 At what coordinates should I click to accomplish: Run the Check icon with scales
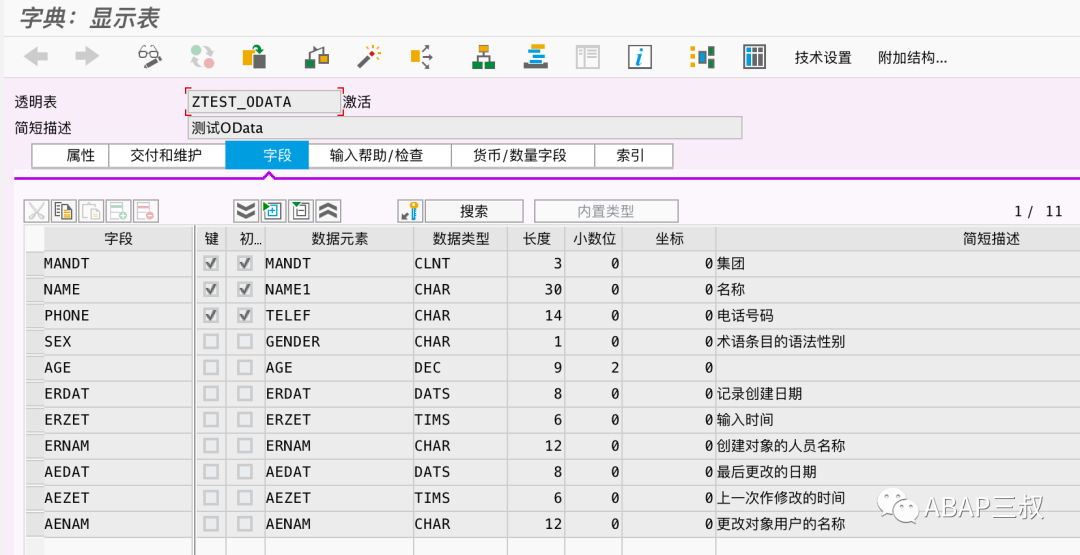pyautogui.click(x=317, y=56)
